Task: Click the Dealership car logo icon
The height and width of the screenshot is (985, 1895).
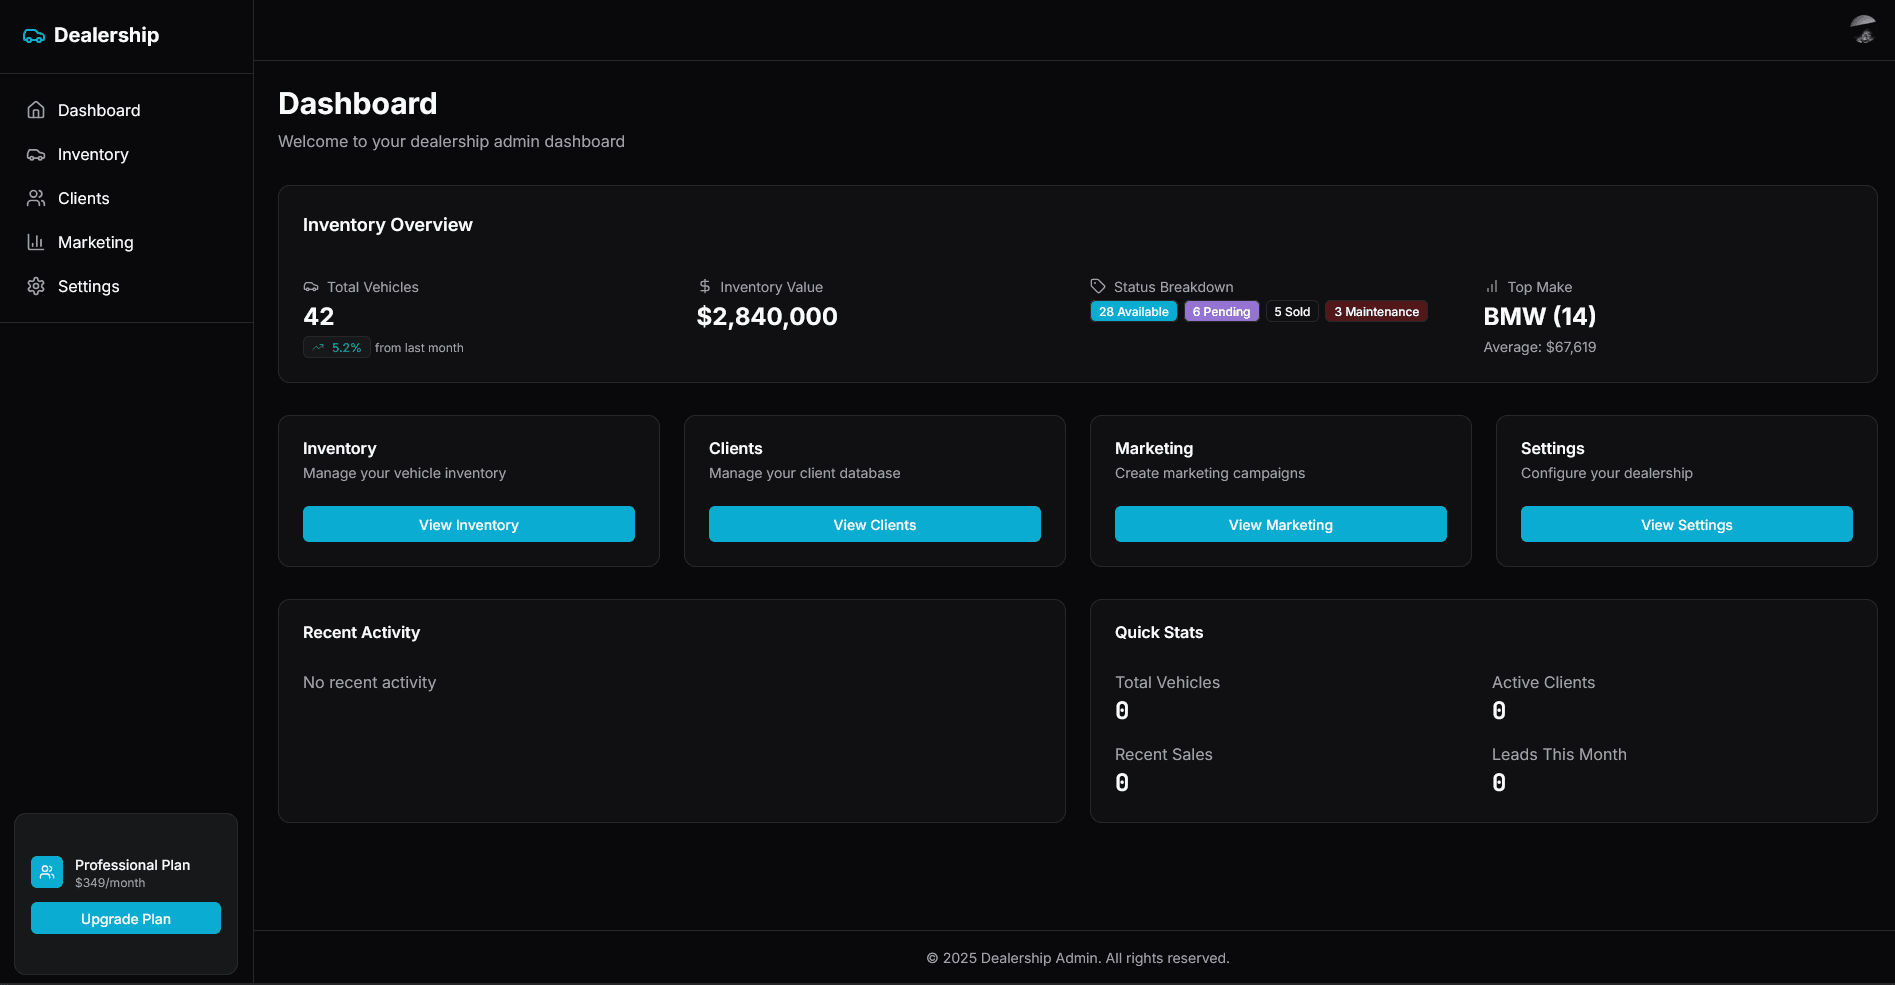Action: [34, 36]
